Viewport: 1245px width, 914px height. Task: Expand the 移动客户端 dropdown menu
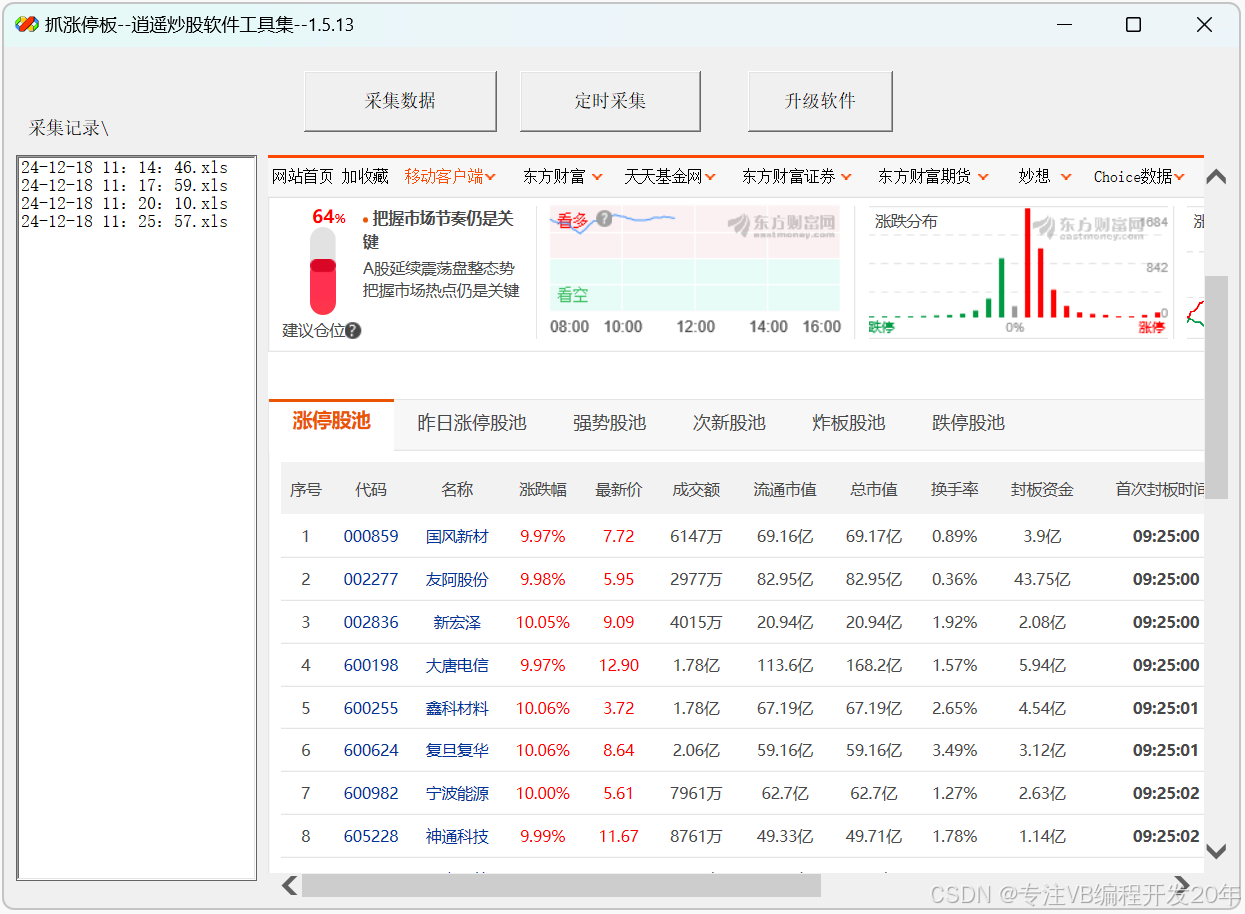pos(450,176)
